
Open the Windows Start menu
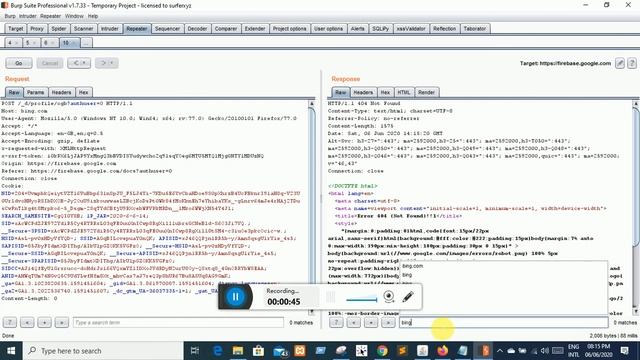tap(11, 351)
